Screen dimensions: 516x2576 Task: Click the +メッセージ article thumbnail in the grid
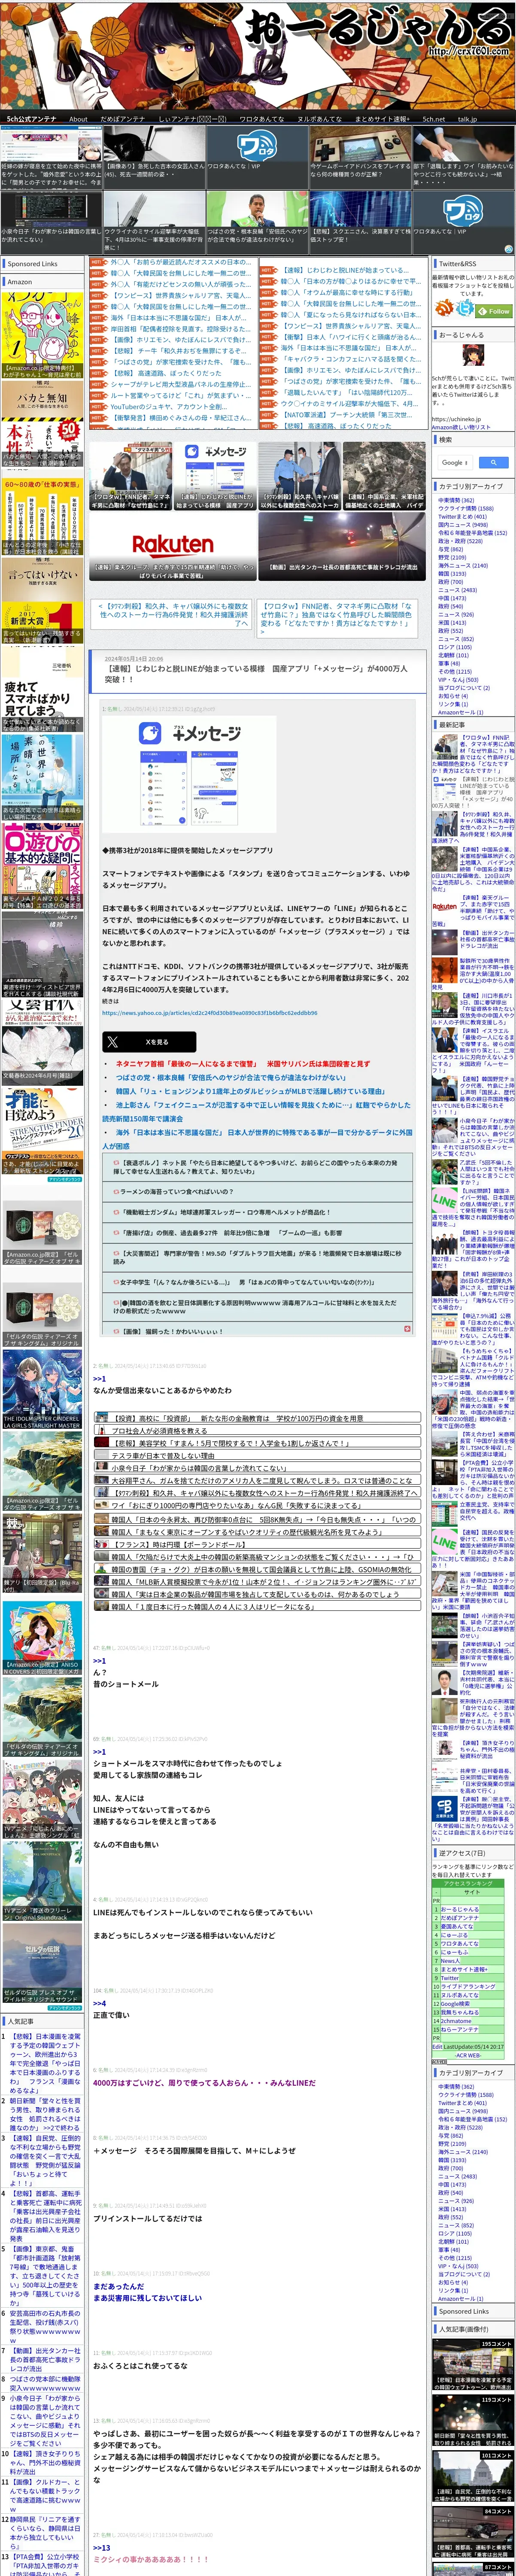click(x=215, y=477)
